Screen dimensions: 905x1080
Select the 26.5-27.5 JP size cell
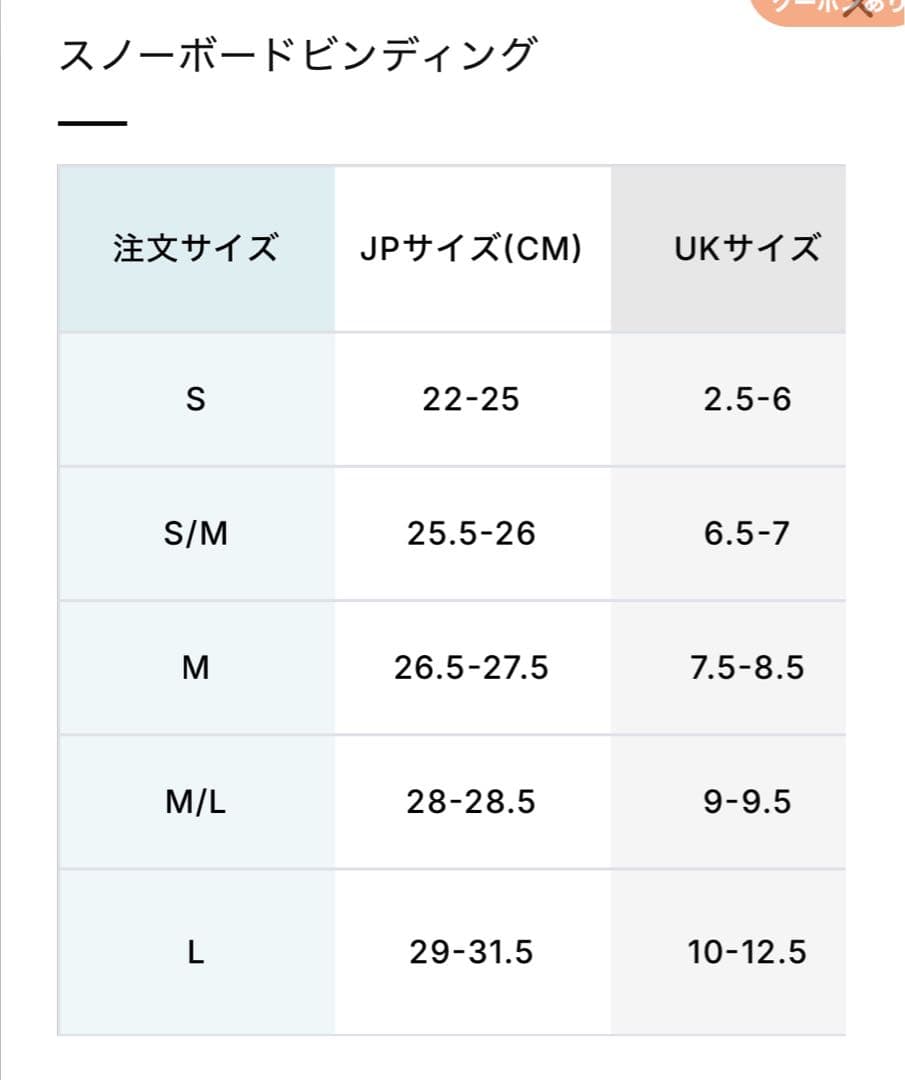[x=471, y=668]
